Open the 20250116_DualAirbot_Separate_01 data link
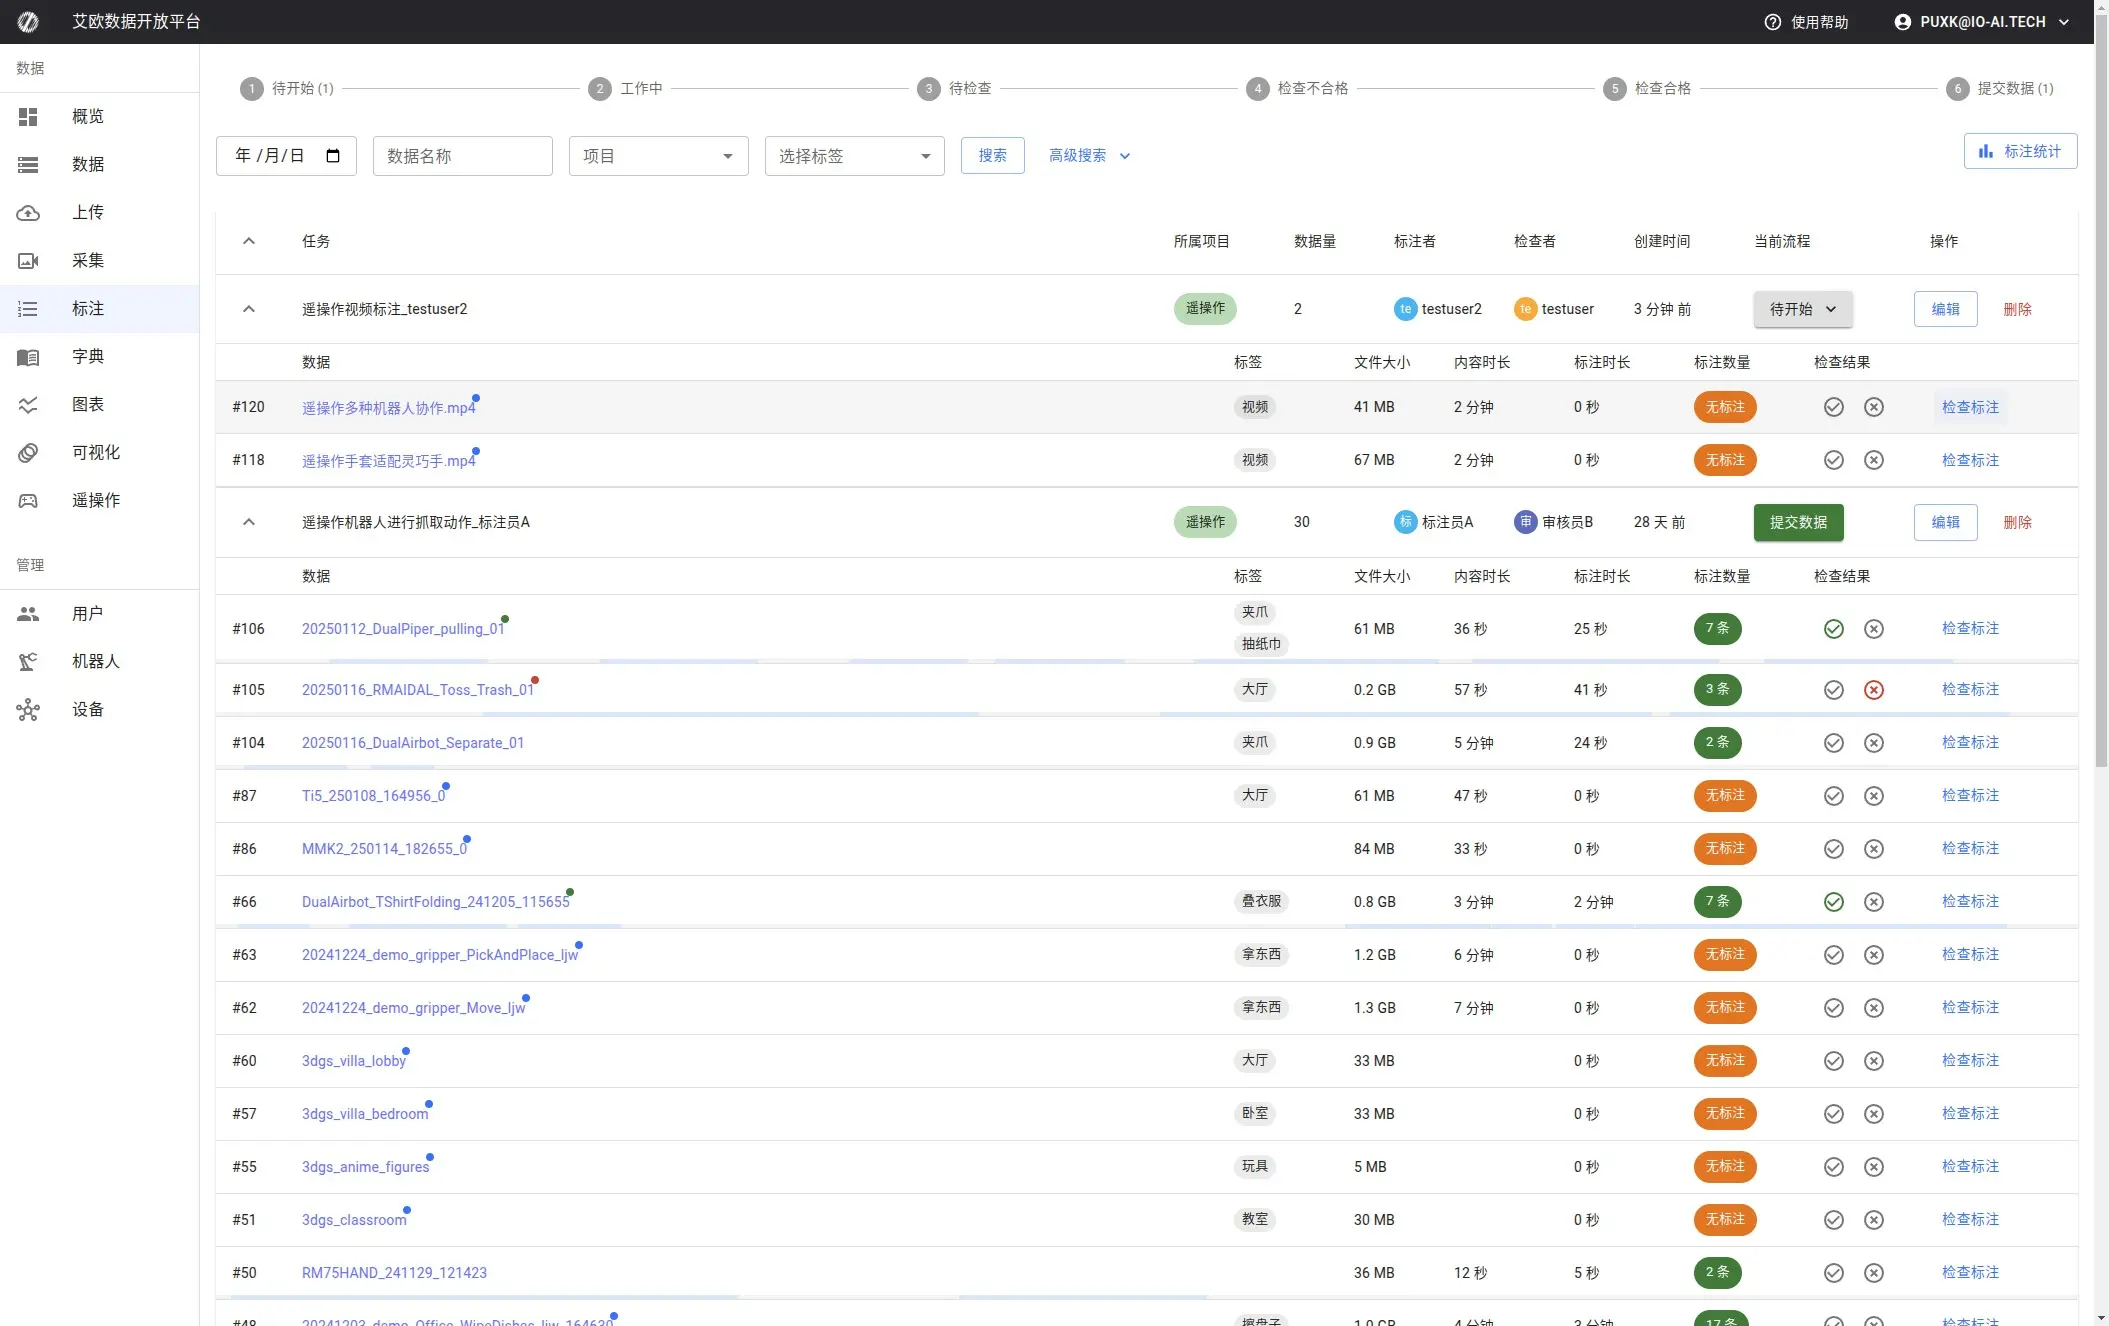This screenshot has height=1326, width=2109. point(412,743)
